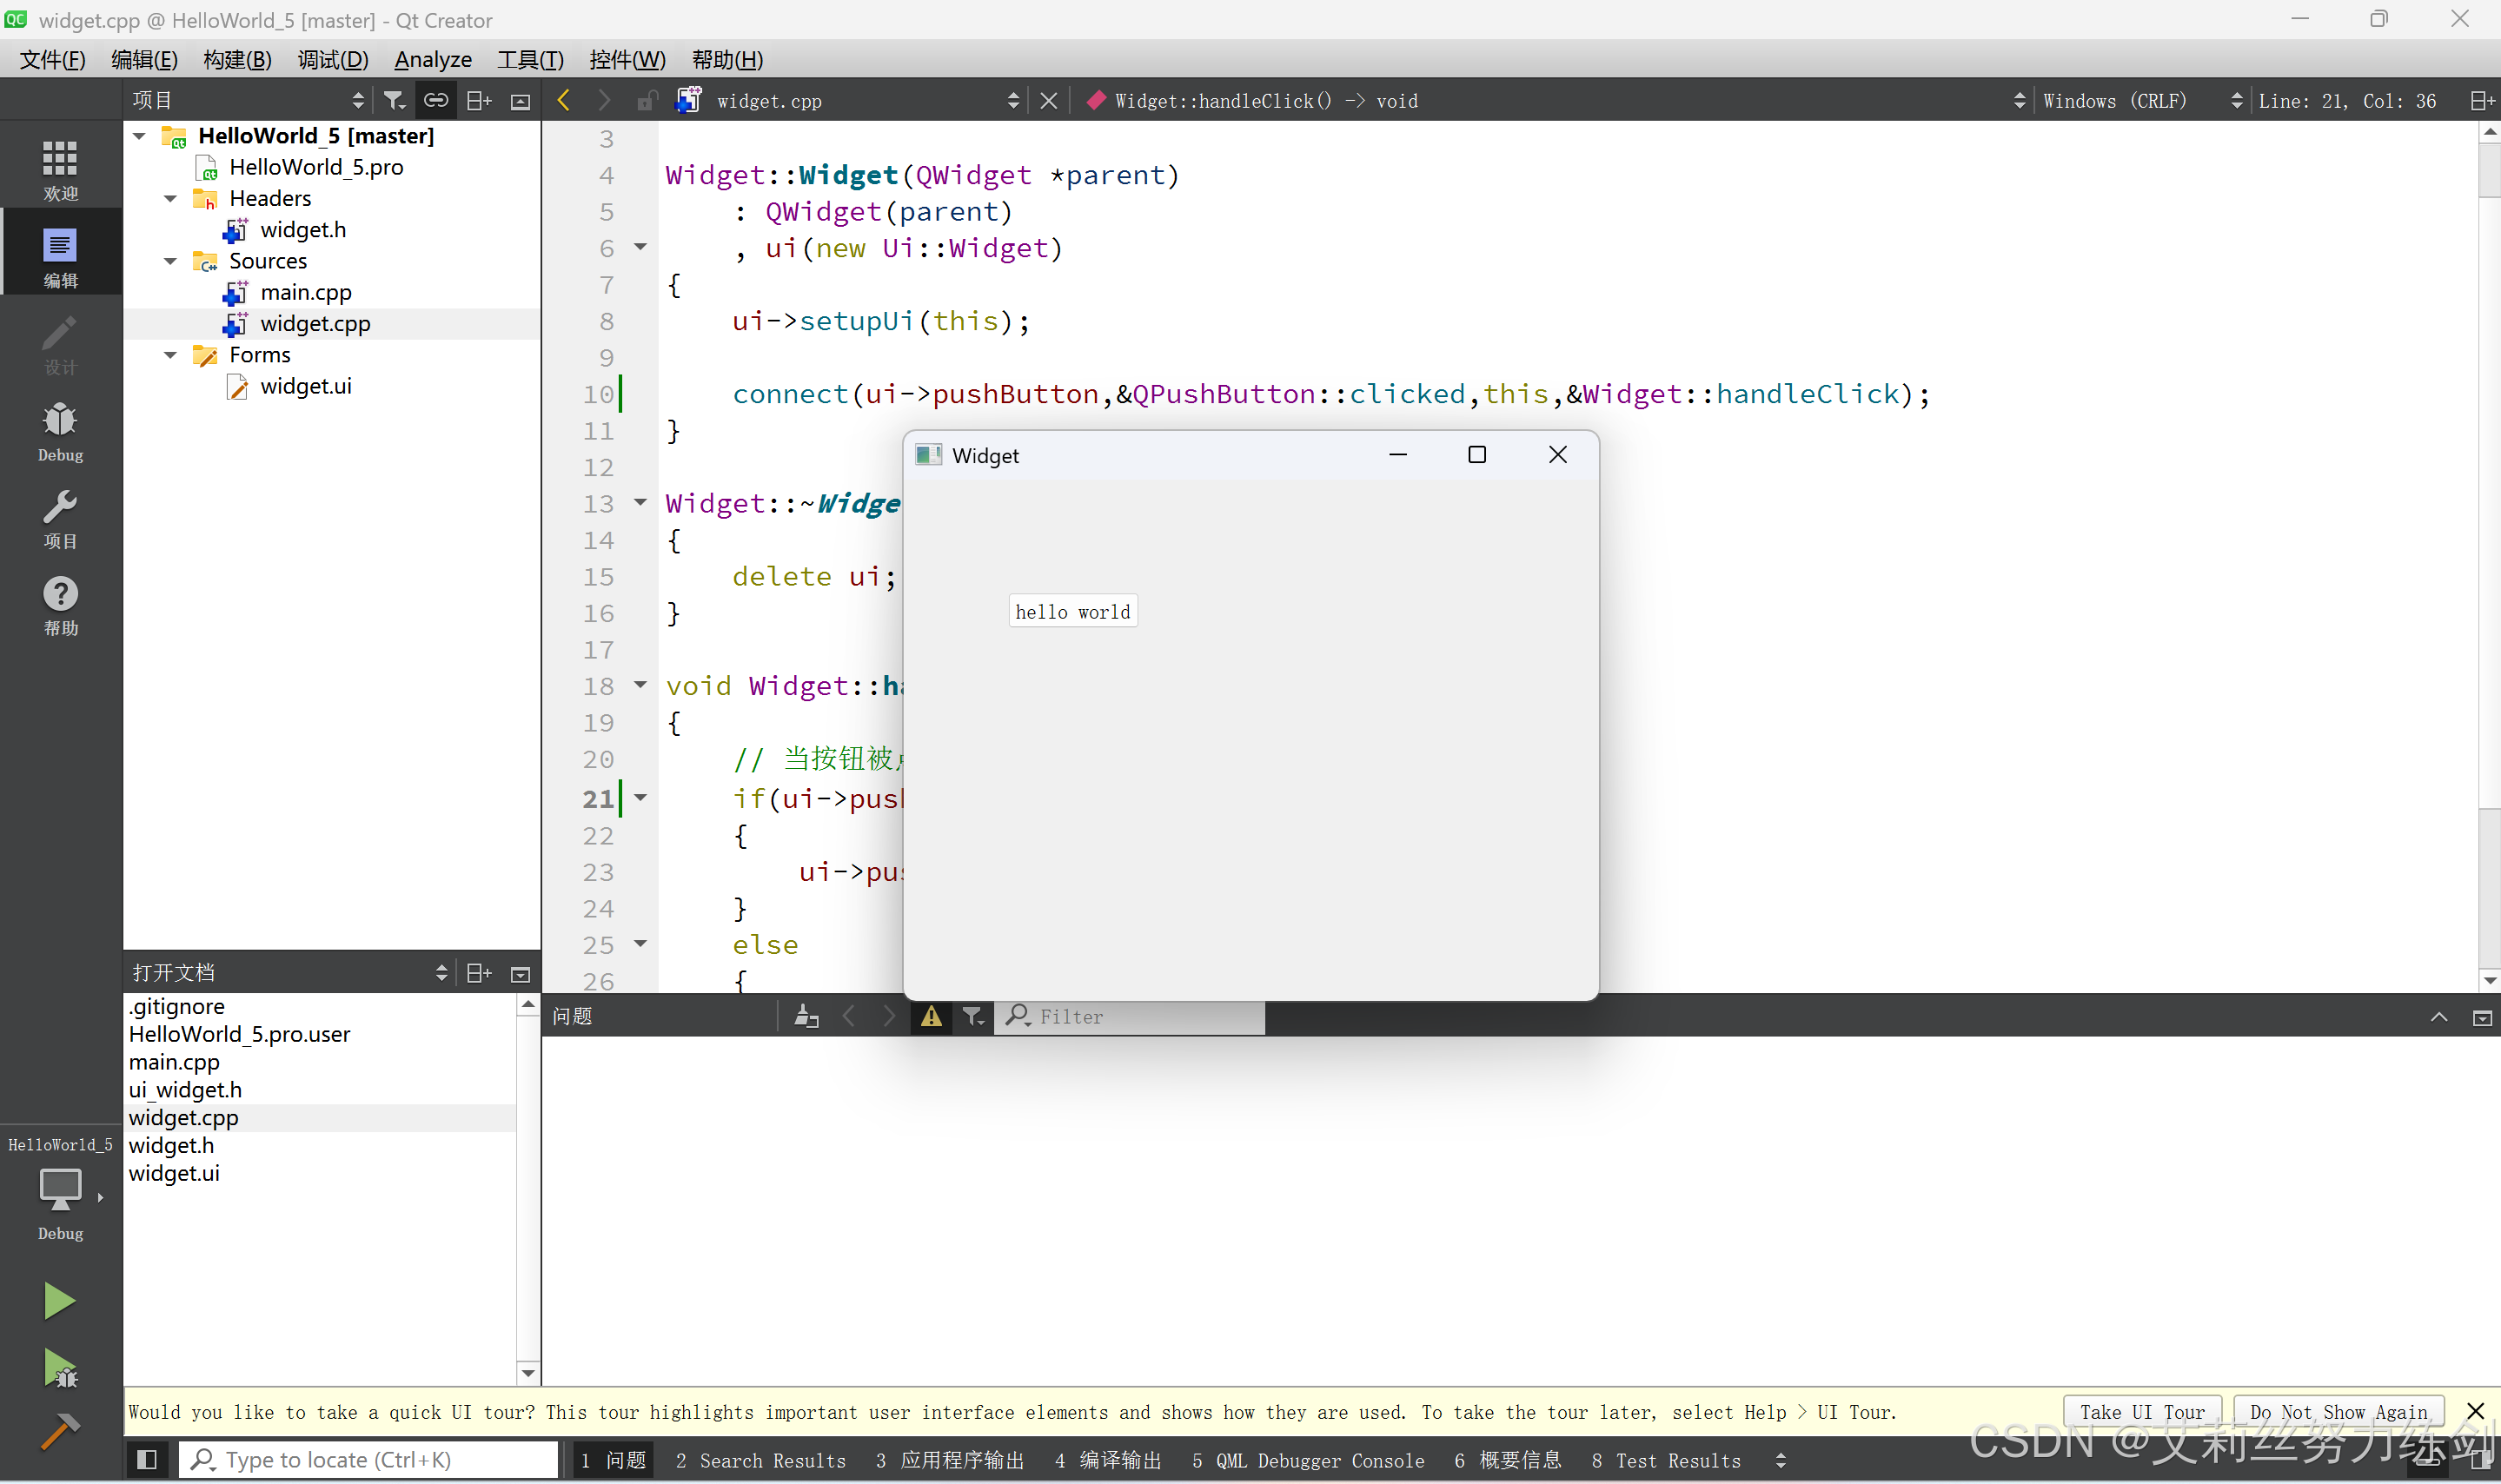The image size is (2501, 1484).
Task: Click the Type to locate search field
Action: click(x=370, y=1460)
